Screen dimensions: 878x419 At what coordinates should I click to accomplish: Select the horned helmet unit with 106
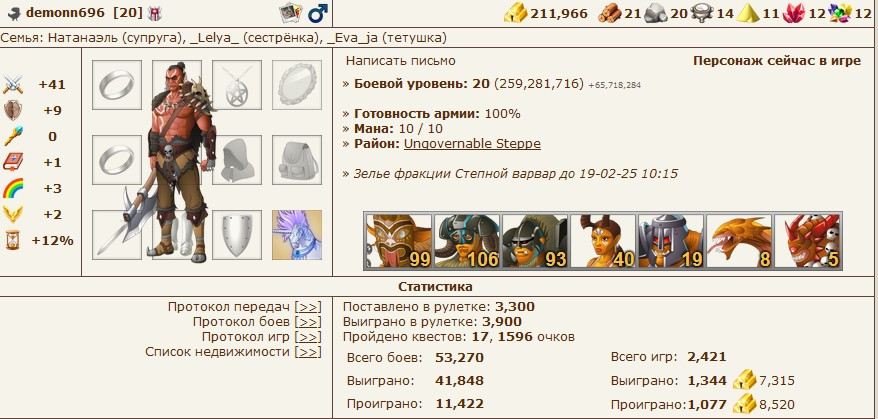click(x=466, y=241)
